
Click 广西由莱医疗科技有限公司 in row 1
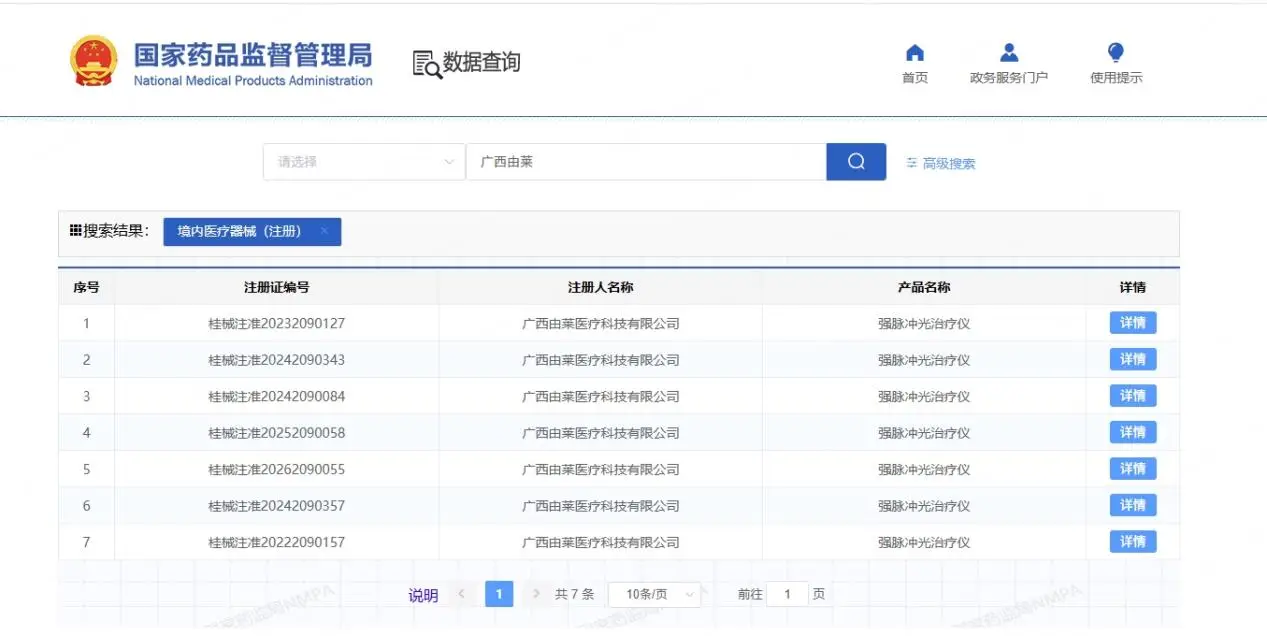pos(601,324)
